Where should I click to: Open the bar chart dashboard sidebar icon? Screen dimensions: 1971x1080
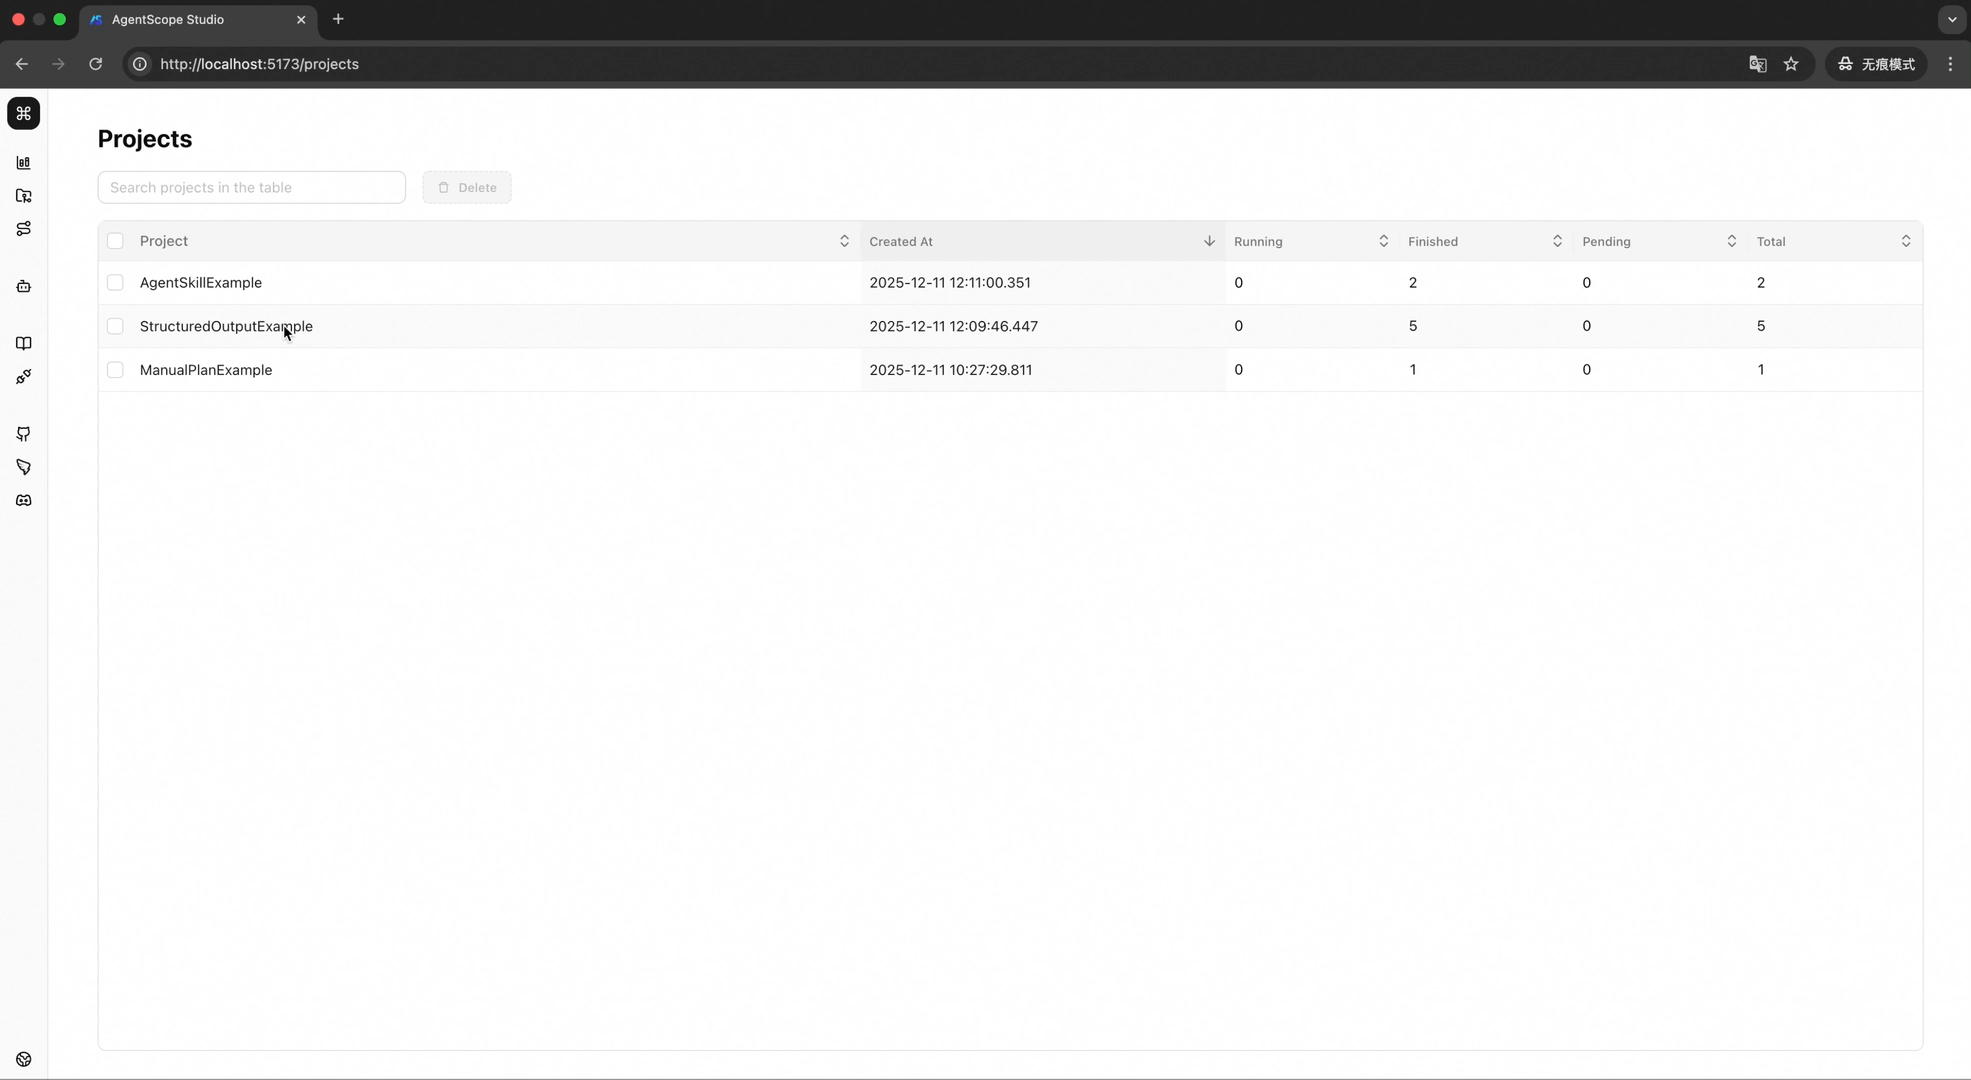[23, 163]
